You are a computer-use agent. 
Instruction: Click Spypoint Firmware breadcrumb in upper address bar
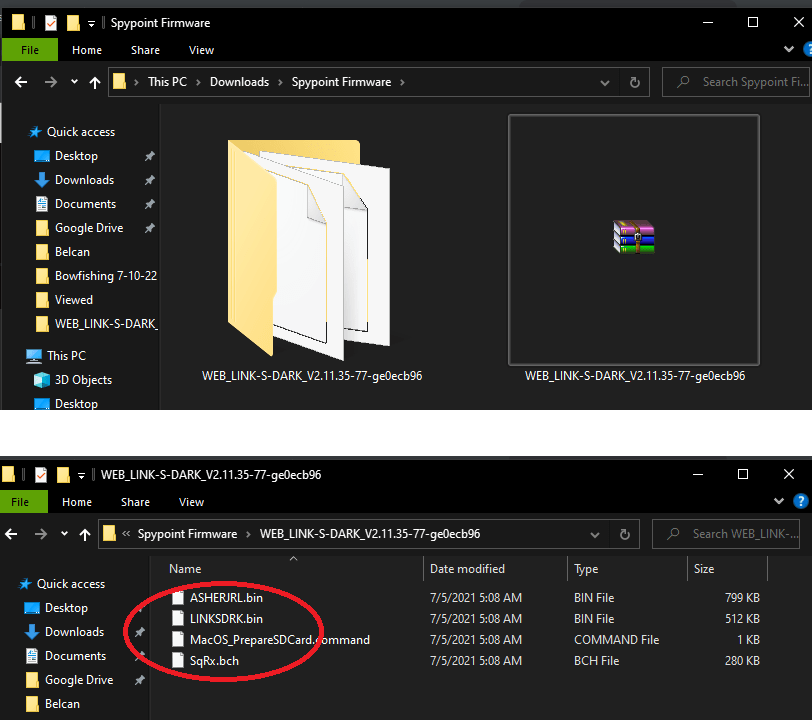click(341, 82)
